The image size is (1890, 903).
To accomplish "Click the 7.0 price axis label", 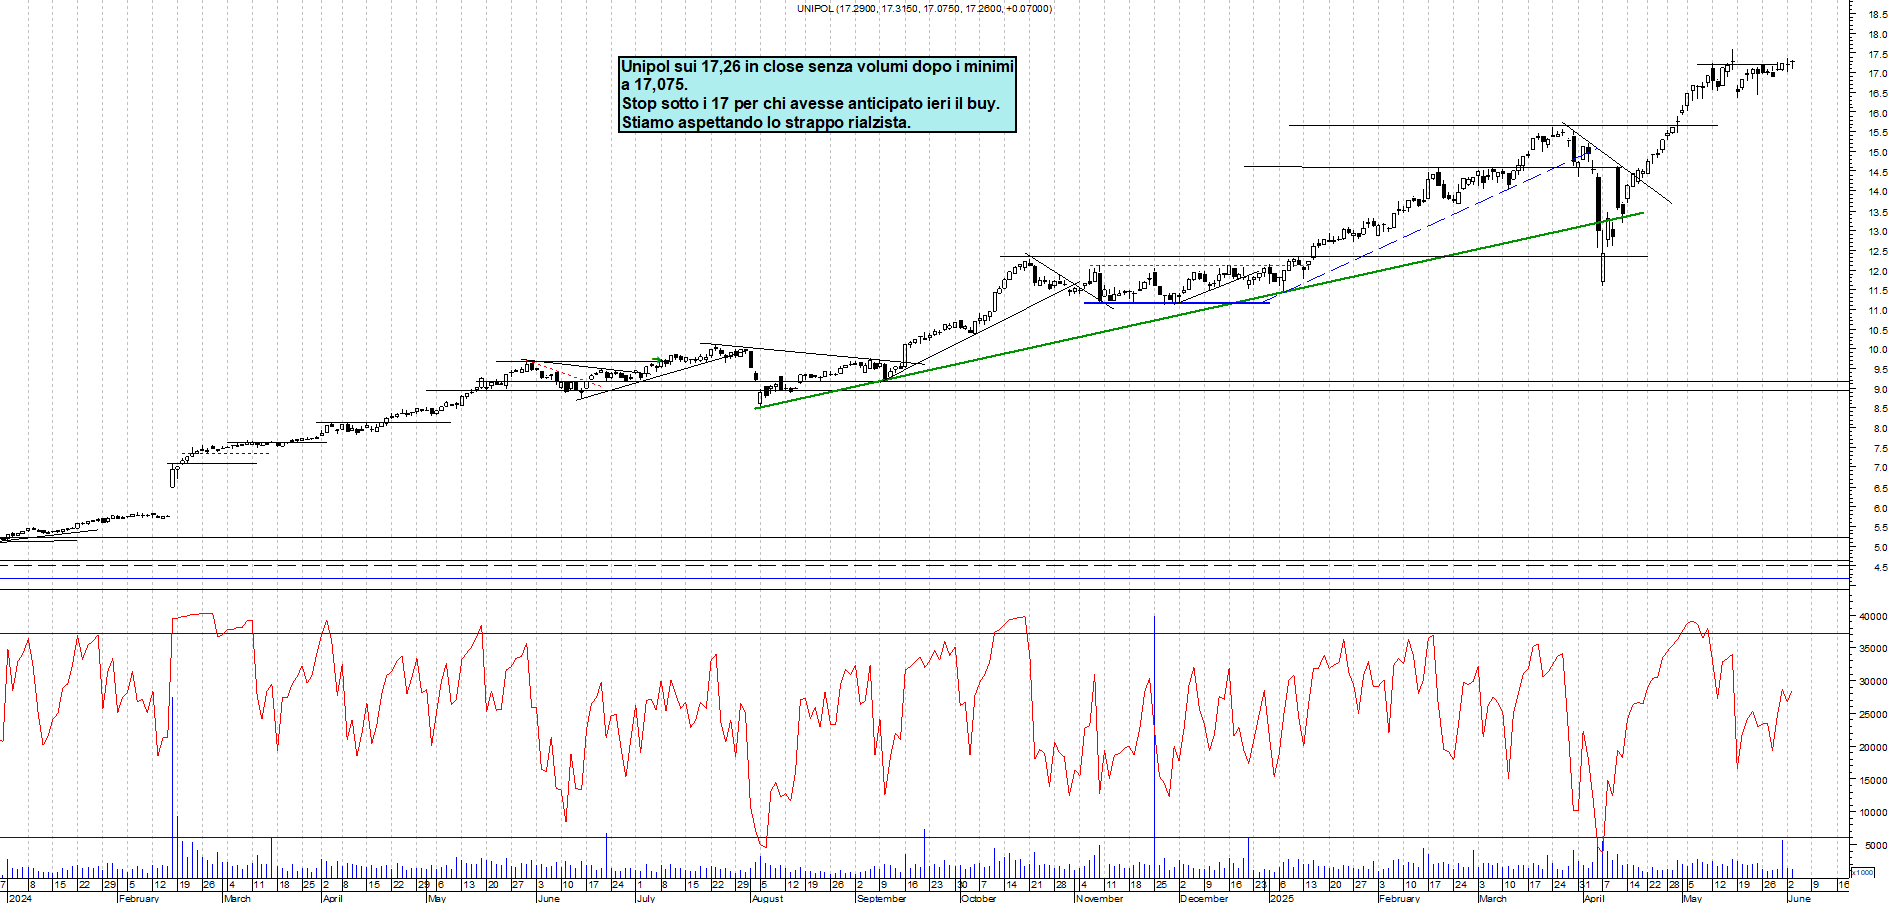I will tap(1880, 468).
